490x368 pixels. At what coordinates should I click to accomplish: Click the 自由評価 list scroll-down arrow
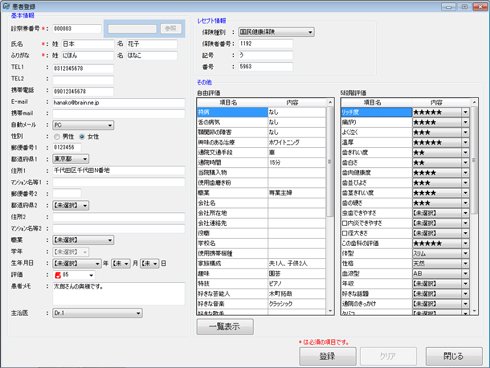click(x=330, y=311)
